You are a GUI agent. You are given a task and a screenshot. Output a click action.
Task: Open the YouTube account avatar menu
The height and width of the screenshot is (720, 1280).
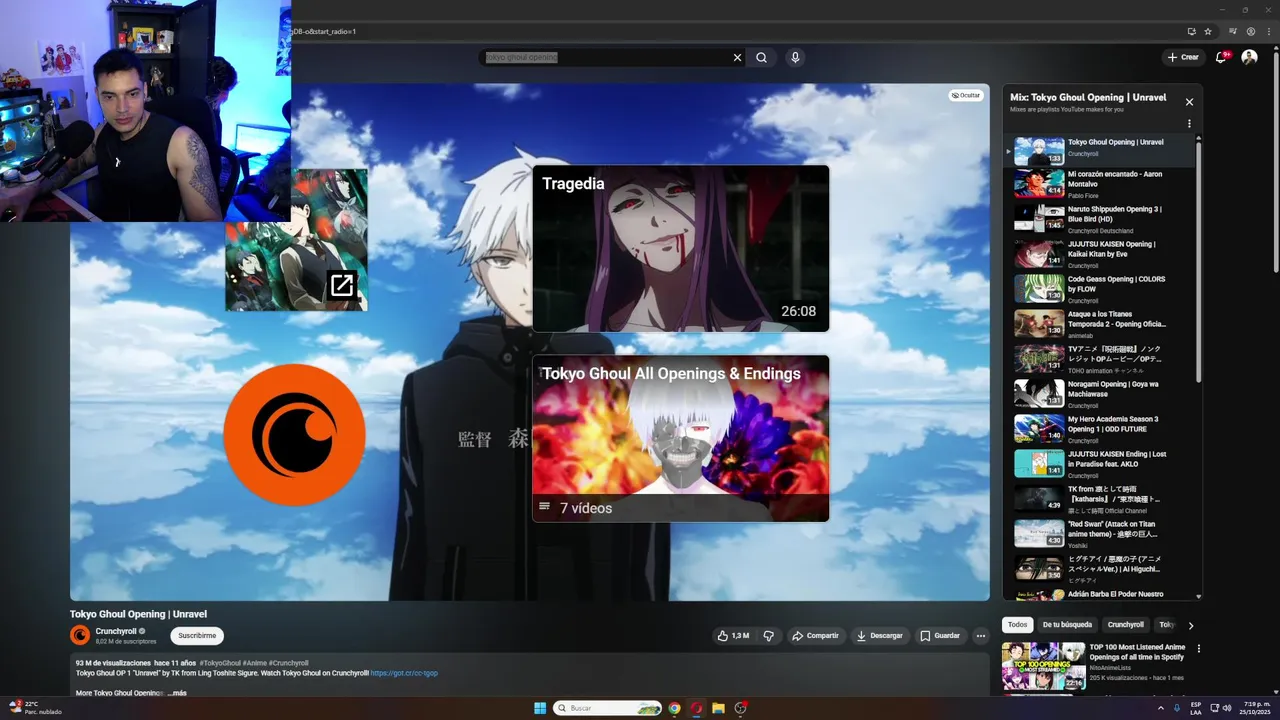1249,57
